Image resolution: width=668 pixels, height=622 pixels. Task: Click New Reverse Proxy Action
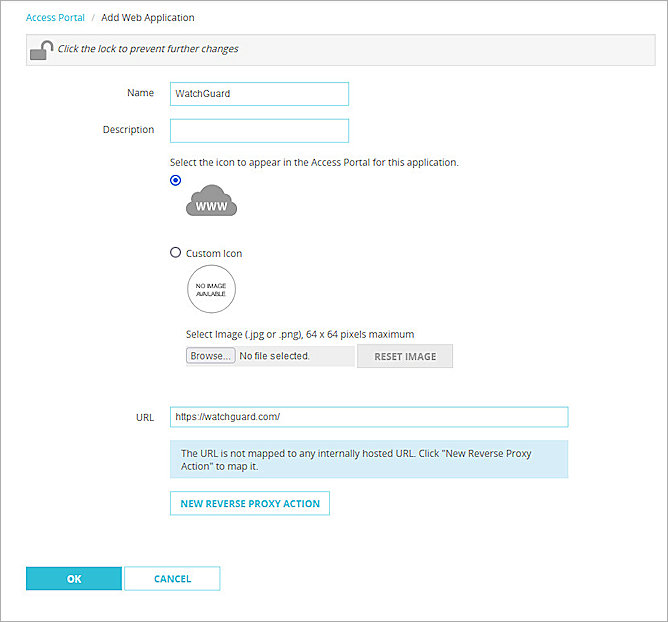click(x=250, y=503)
